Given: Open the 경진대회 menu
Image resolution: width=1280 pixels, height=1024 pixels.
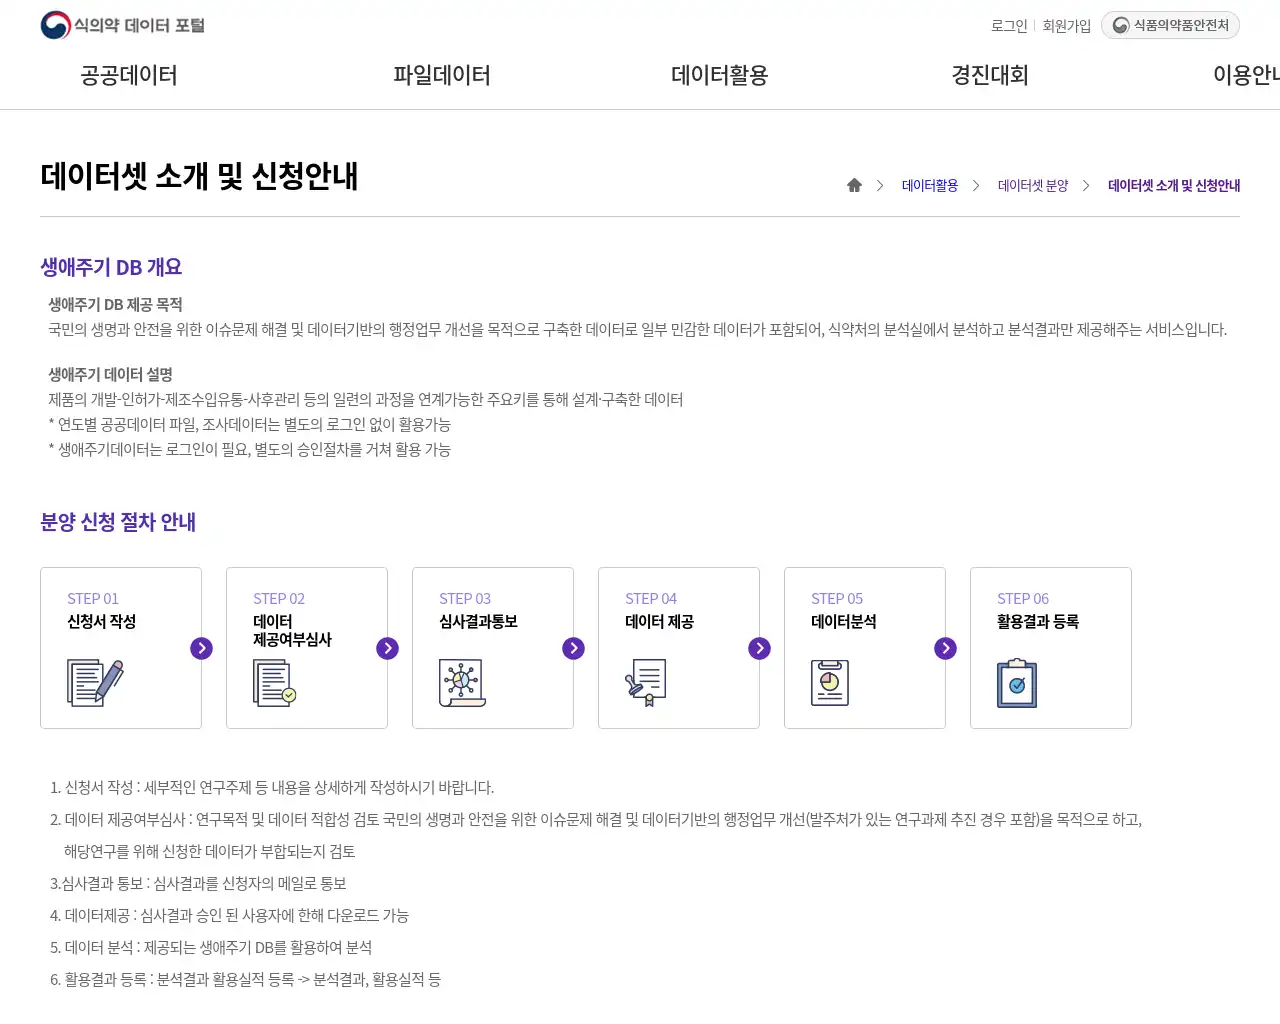Looking at the screenshot, I should 990,75.
